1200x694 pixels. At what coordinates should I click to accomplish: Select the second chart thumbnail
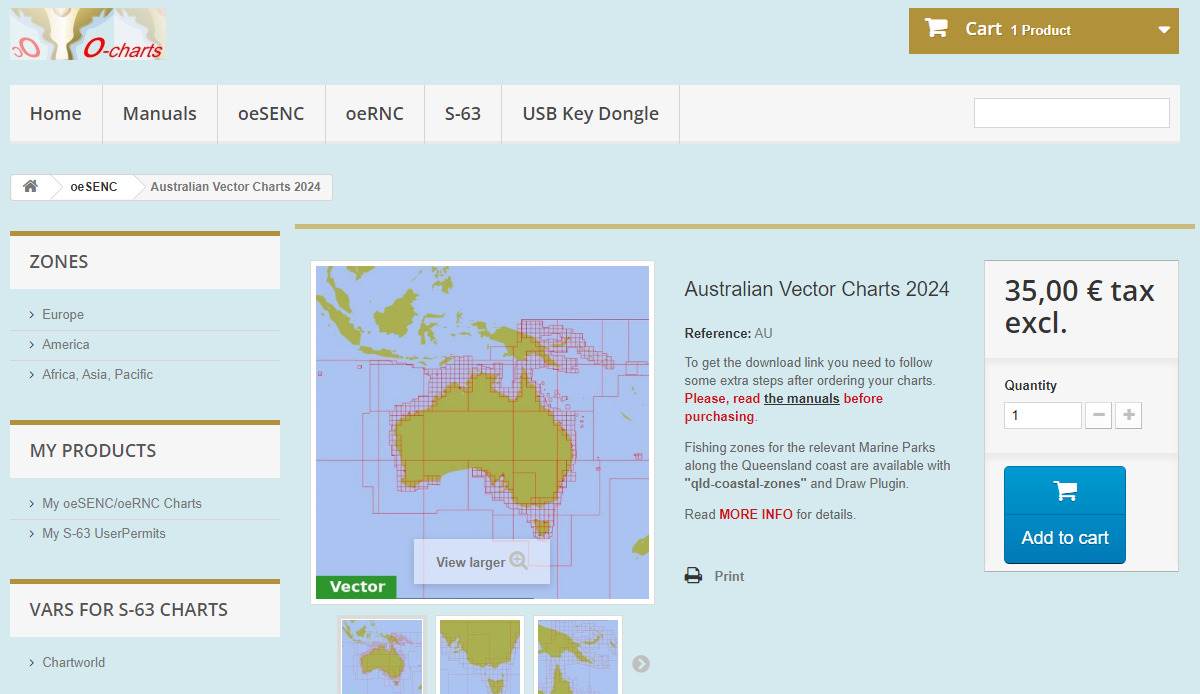(x=480, y=657)
